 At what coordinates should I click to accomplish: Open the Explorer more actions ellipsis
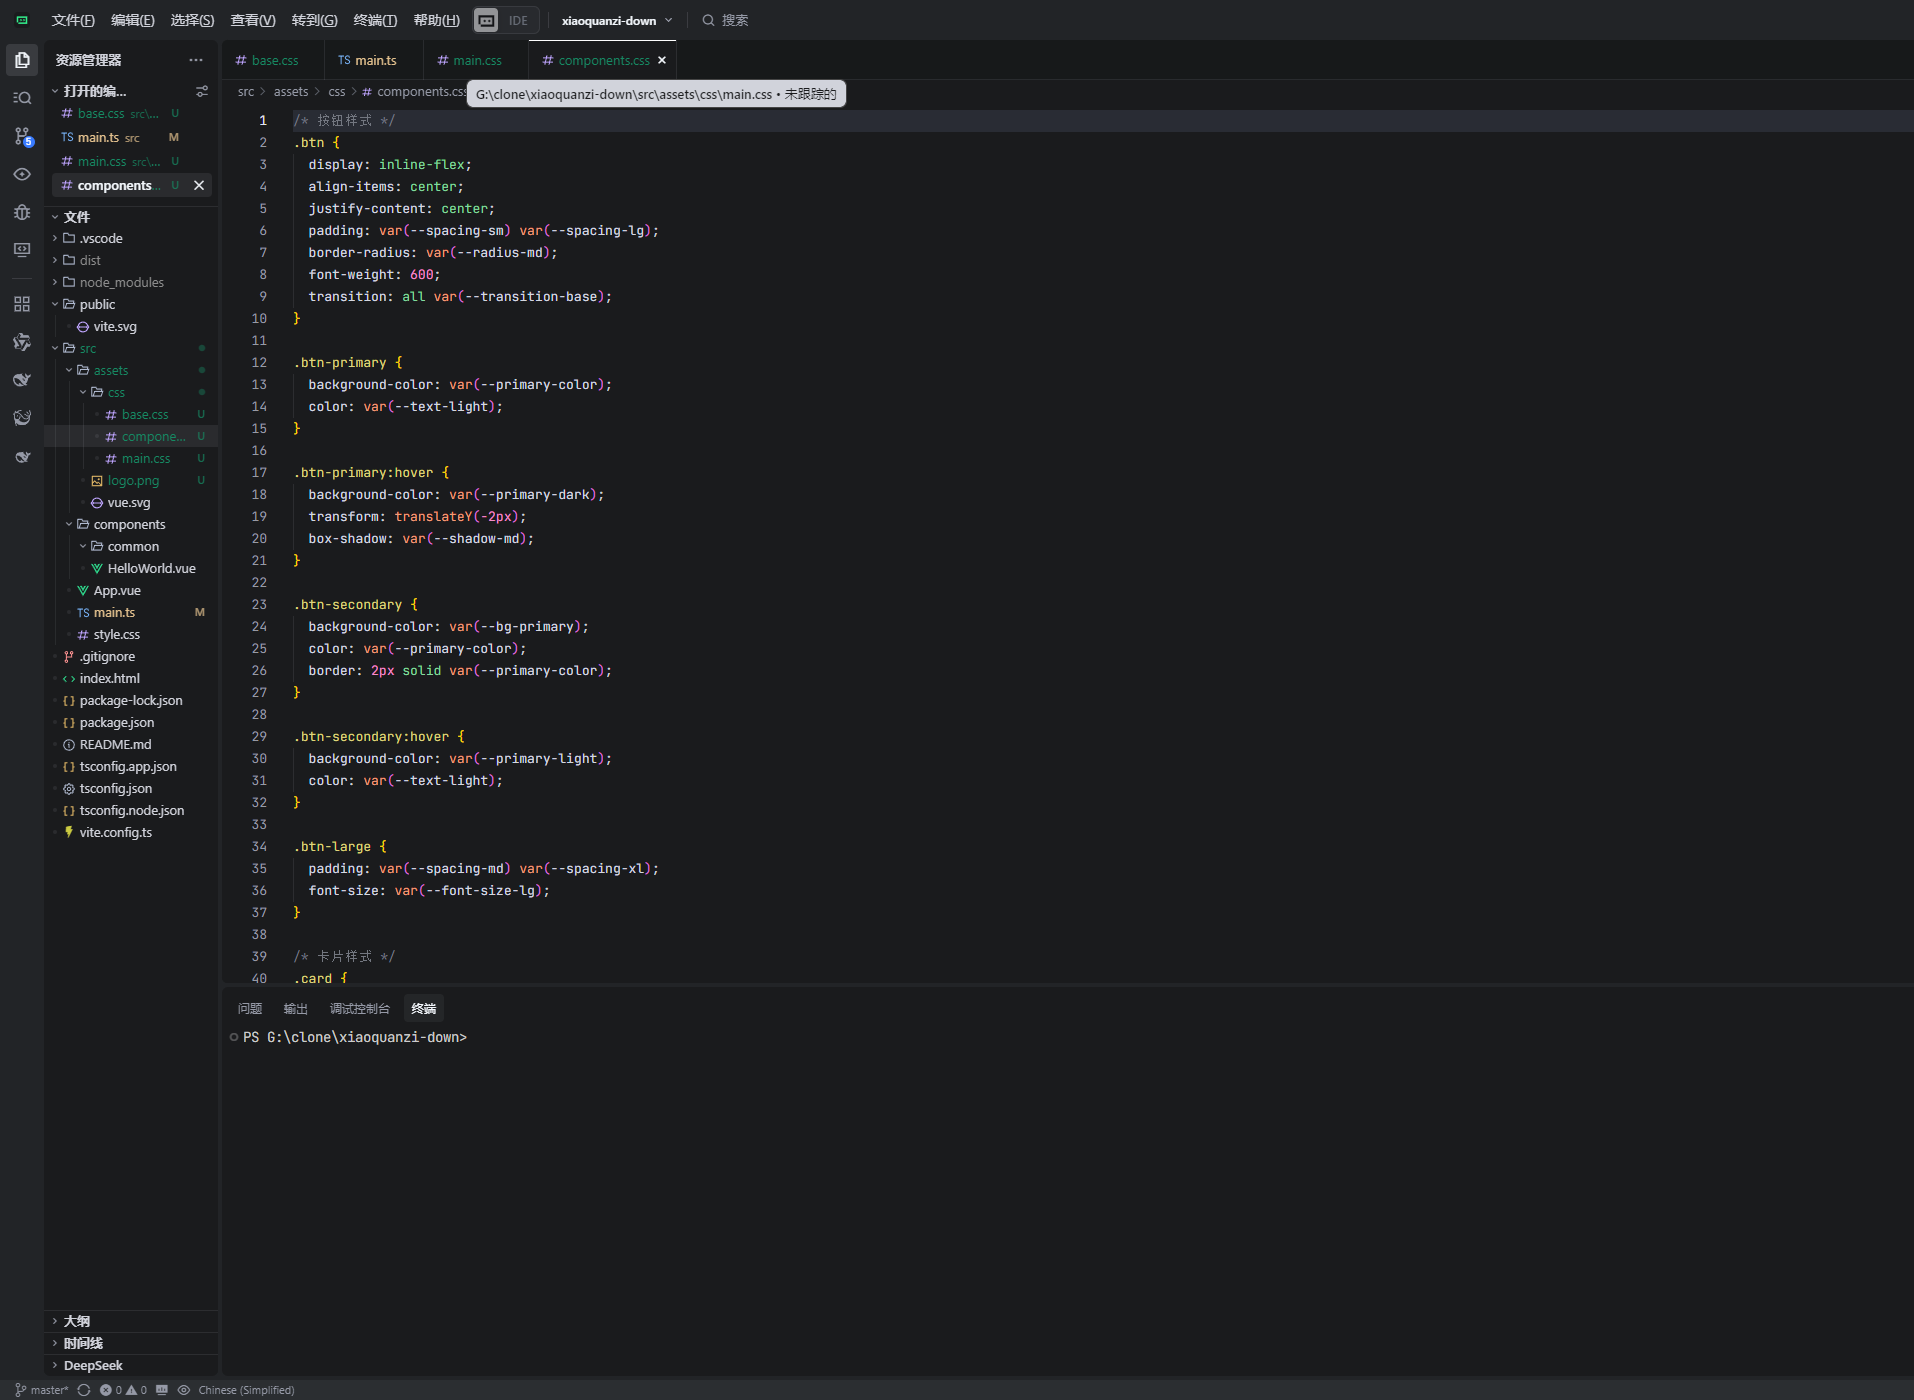point(196,60)
